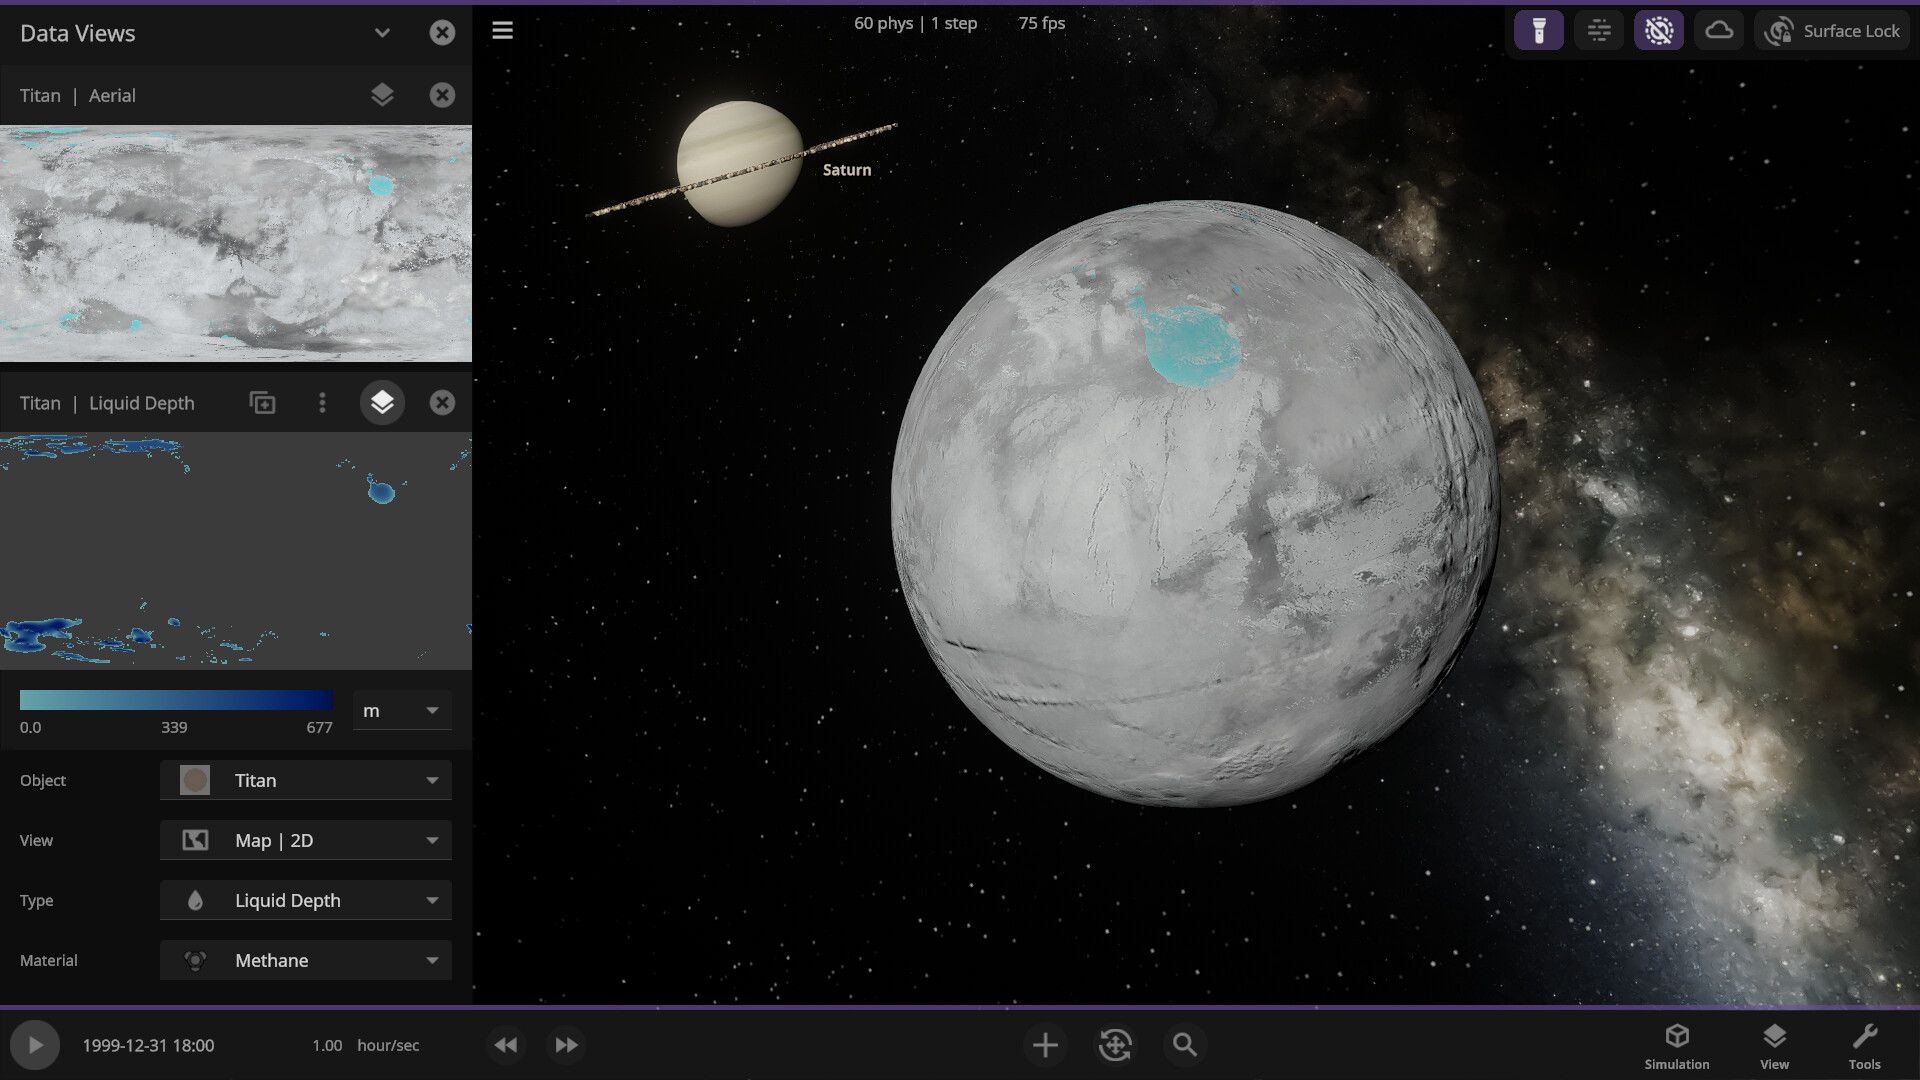Click the particle trails icon in top toolbar
The image size is (1920, 1080).
click(1599, 30)
